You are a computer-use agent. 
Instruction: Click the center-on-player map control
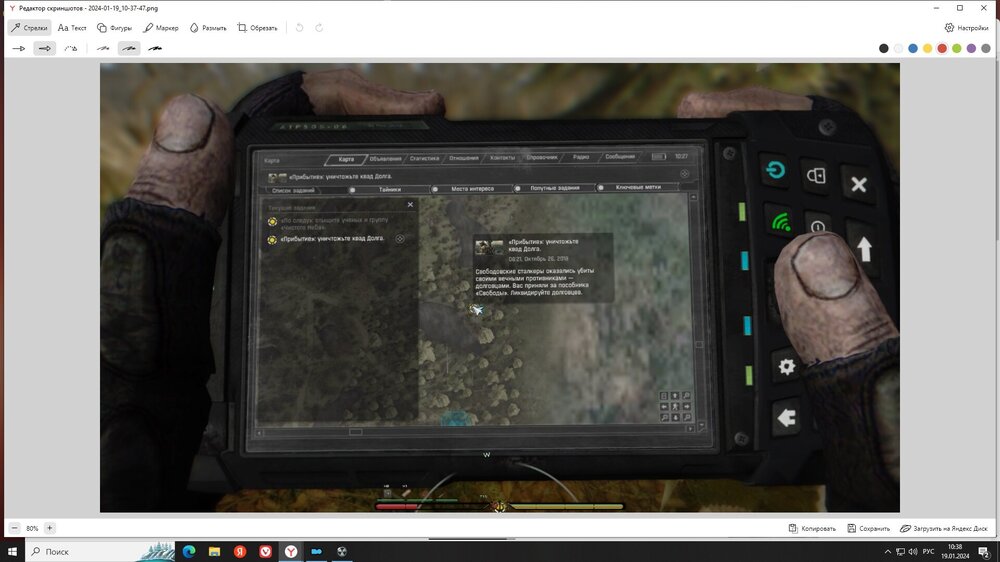click(x=675, y=407)
